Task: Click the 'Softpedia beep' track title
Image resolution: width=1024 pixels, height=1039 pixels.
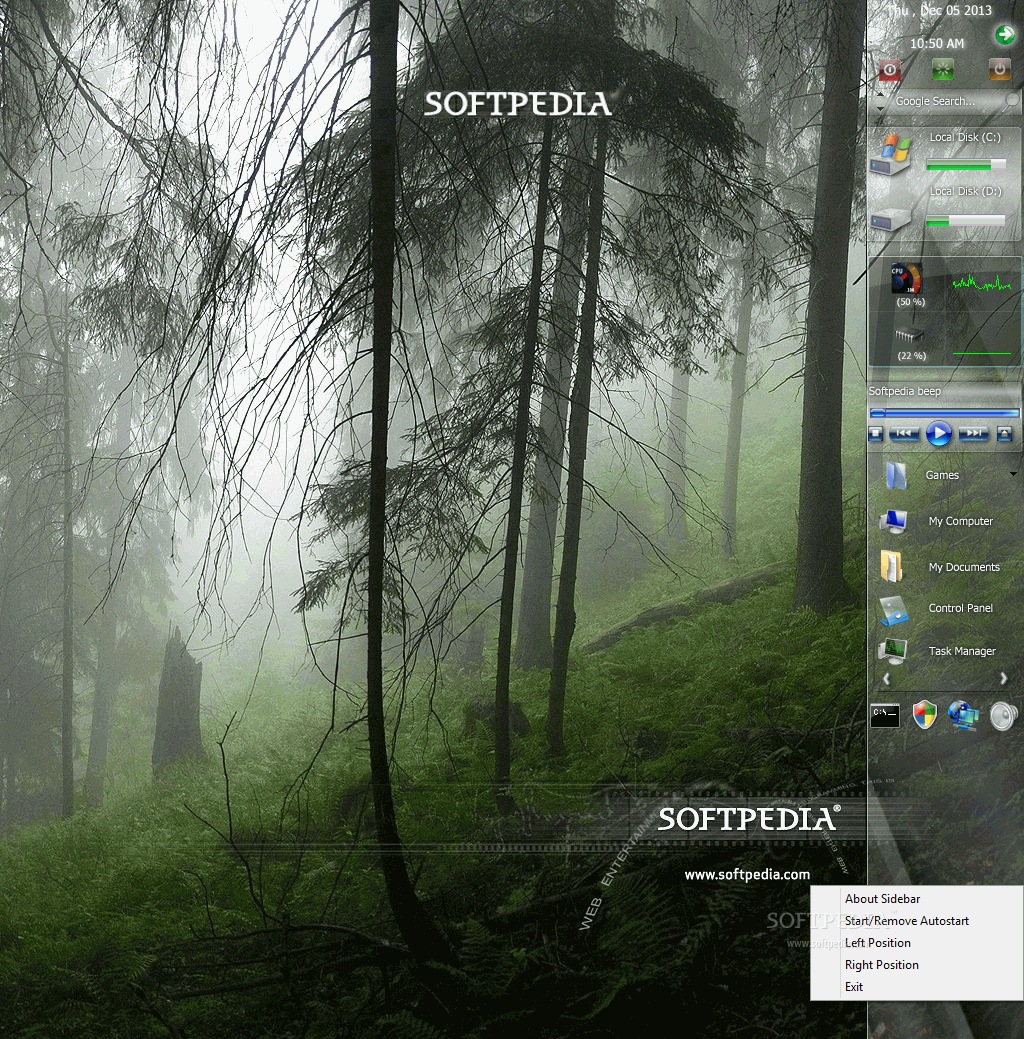Action: pyautogui.click(x=905, y=391)
